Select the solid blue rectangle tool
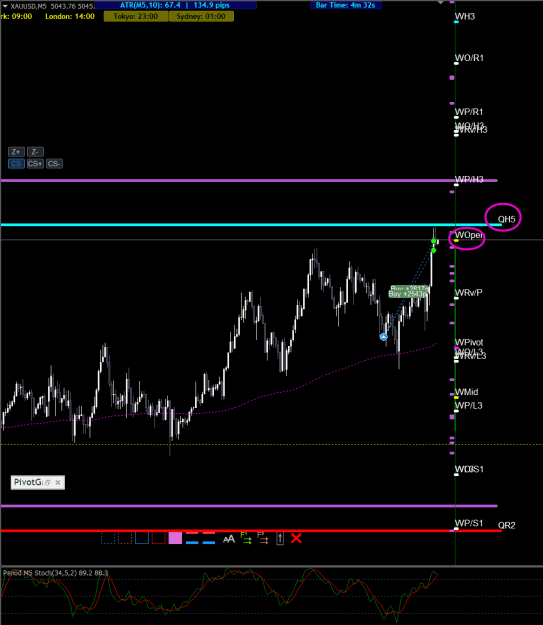The width and height of the screenshot is (543, 625). coord(142,538)
